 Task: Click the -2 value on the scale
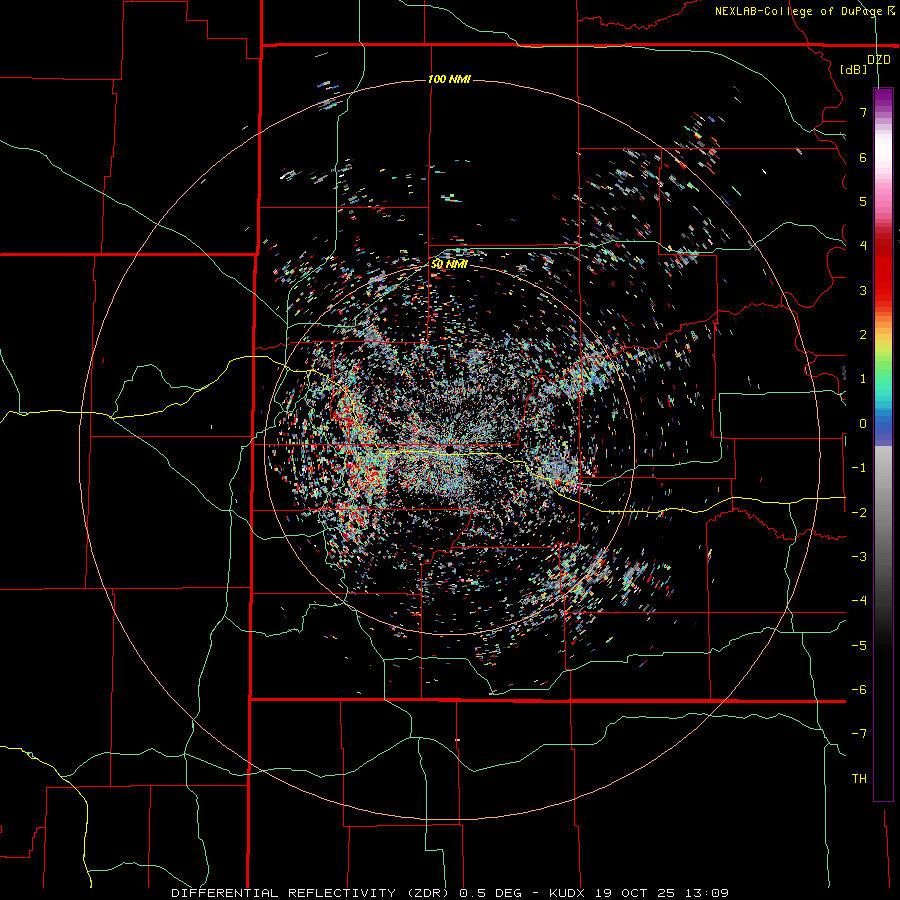pyautogui.click(x=859, y=513)
